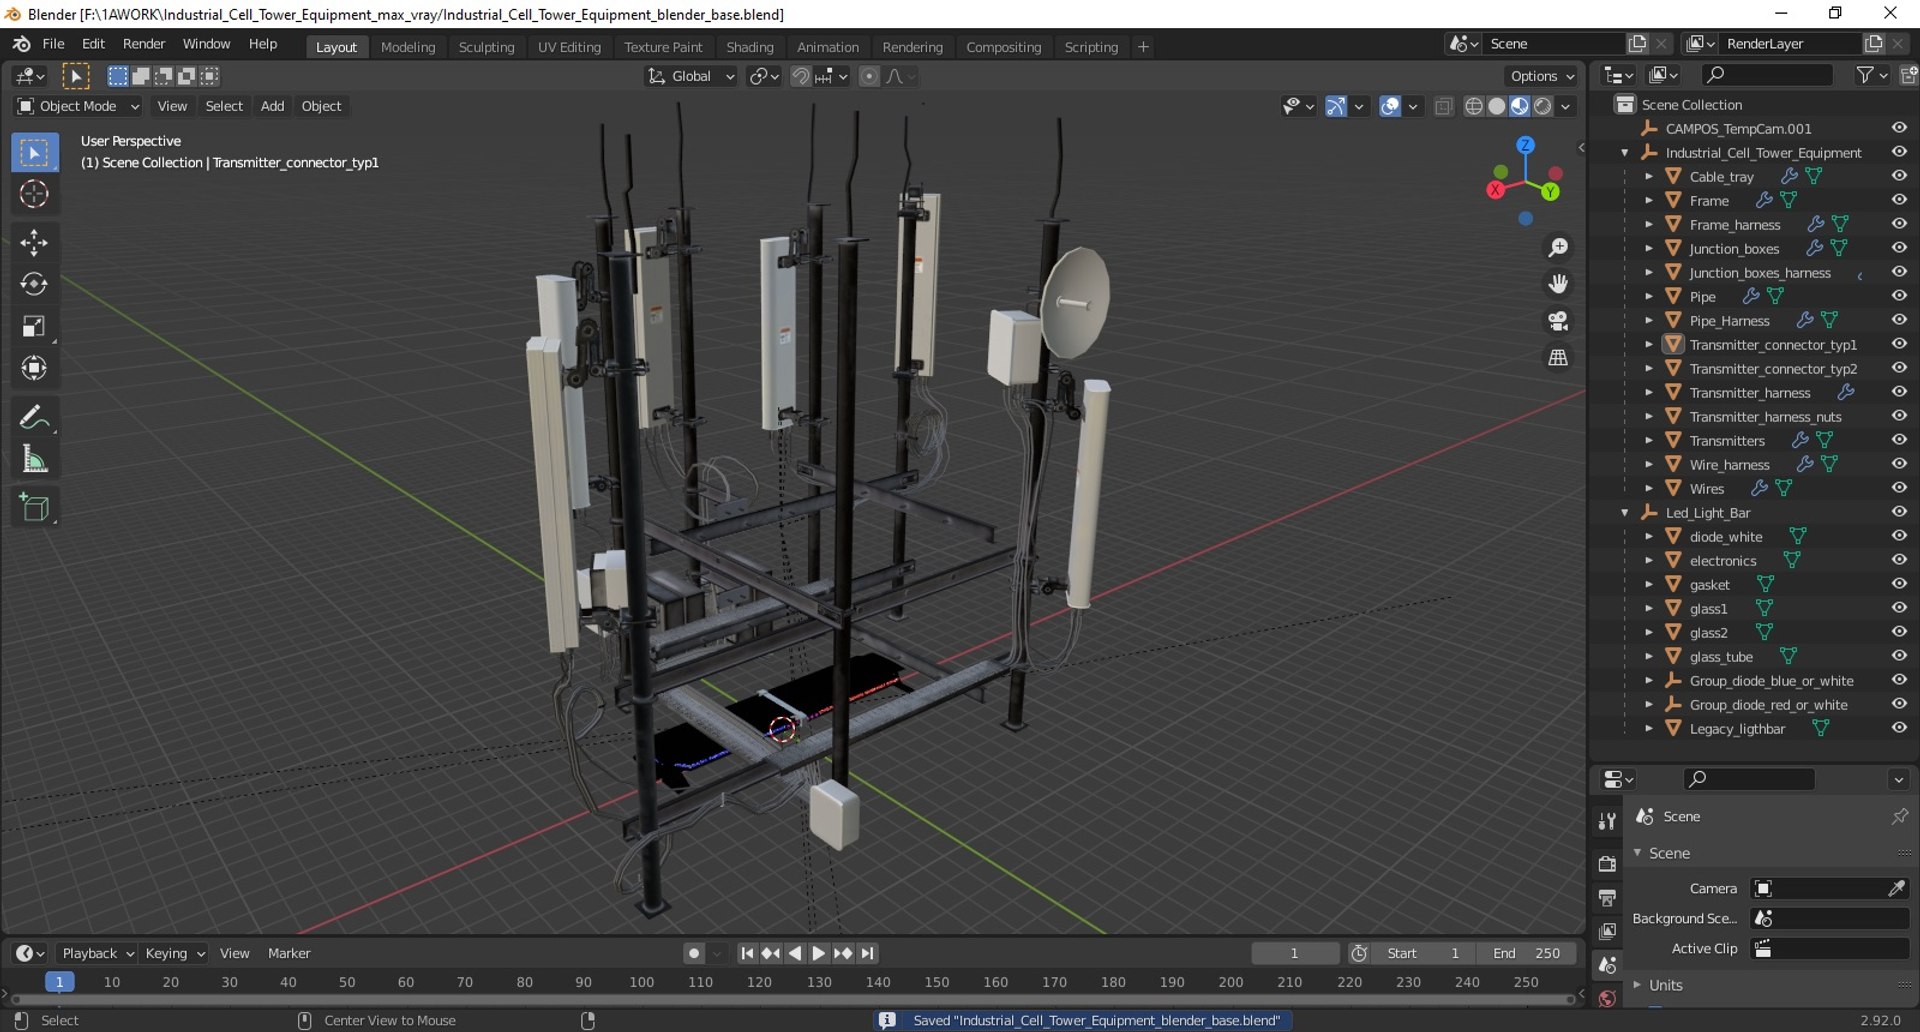This screenshot has width=1920, height=1032.
Task: Toggle viewport overlays button
Action: click(x=1390, y=106)
